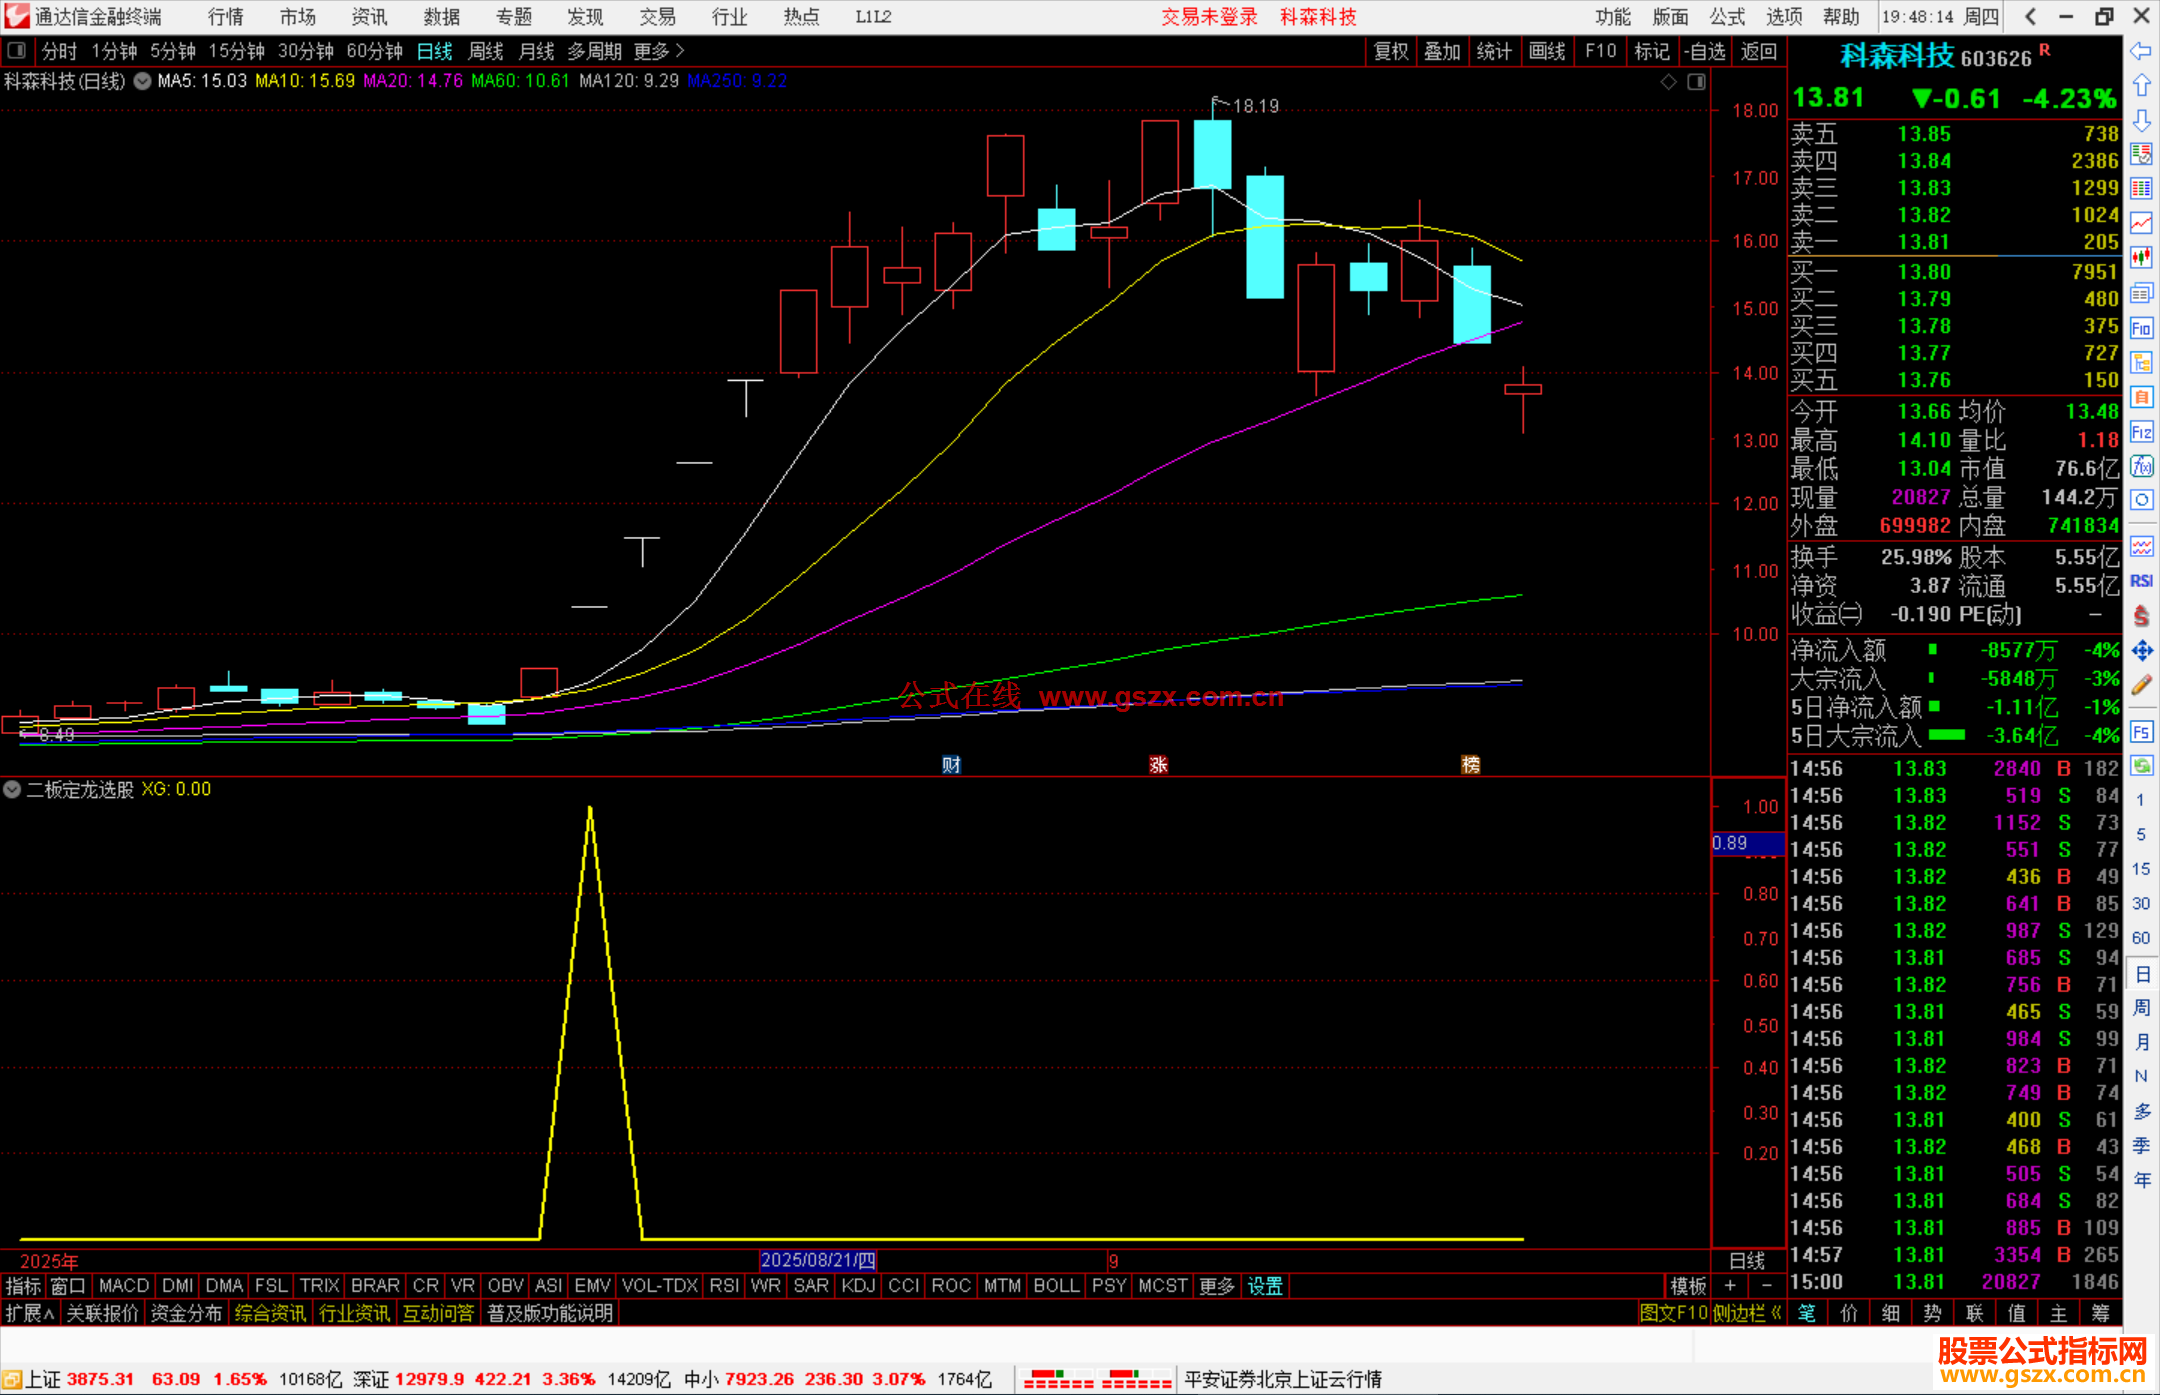This screenshot has height=1395, width=2160.
Task: Open the tree structure icon in sidebar
Action: coord(2141,362)
